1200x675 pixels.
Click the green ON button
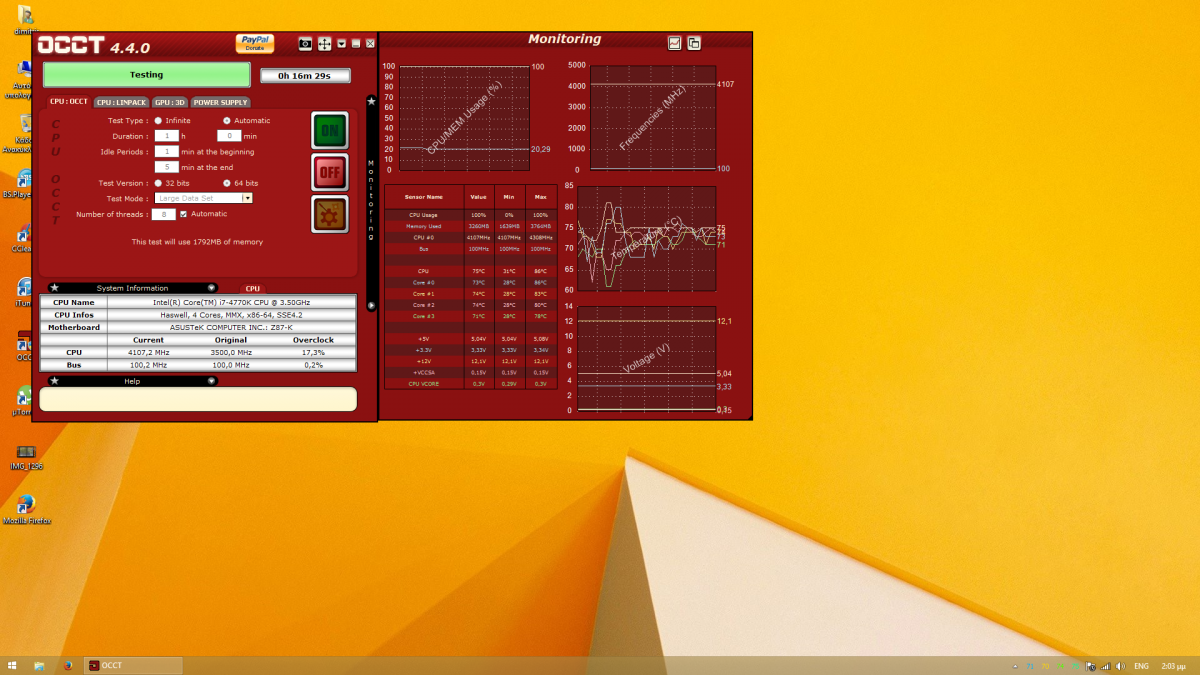[x=330, y=130]
